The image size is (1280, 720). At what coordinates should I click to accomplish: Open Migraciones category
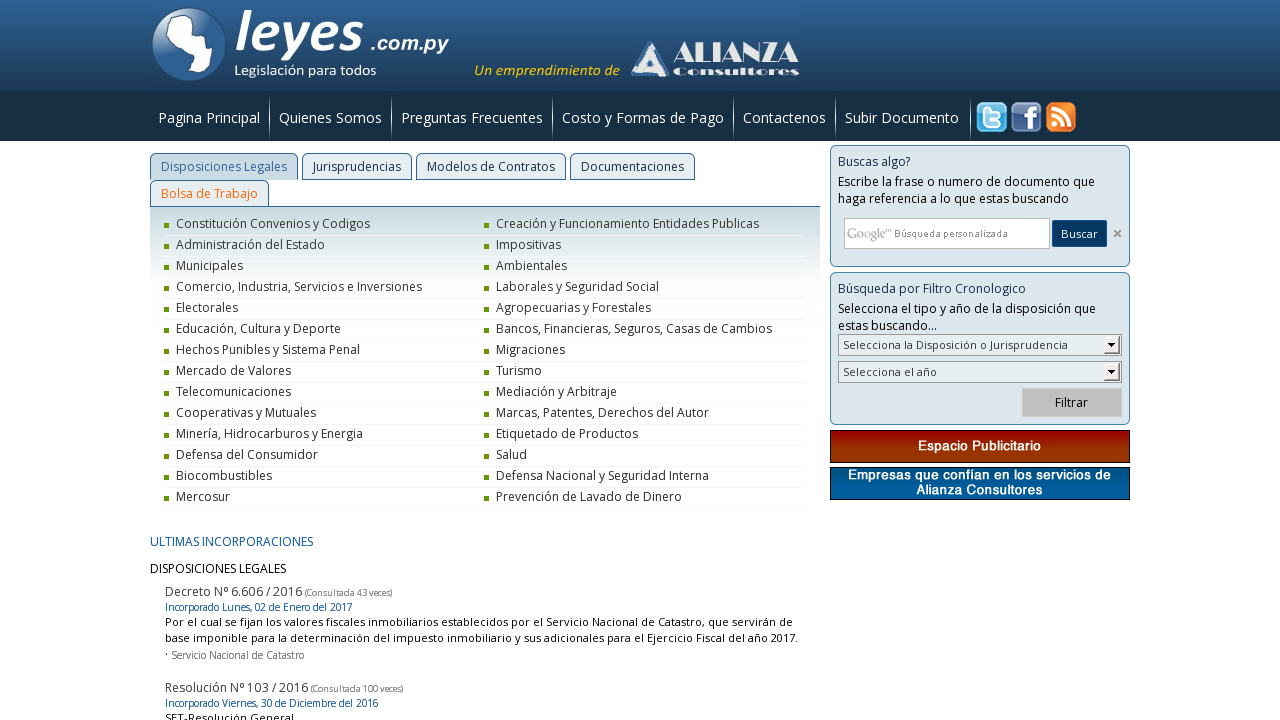531,350
